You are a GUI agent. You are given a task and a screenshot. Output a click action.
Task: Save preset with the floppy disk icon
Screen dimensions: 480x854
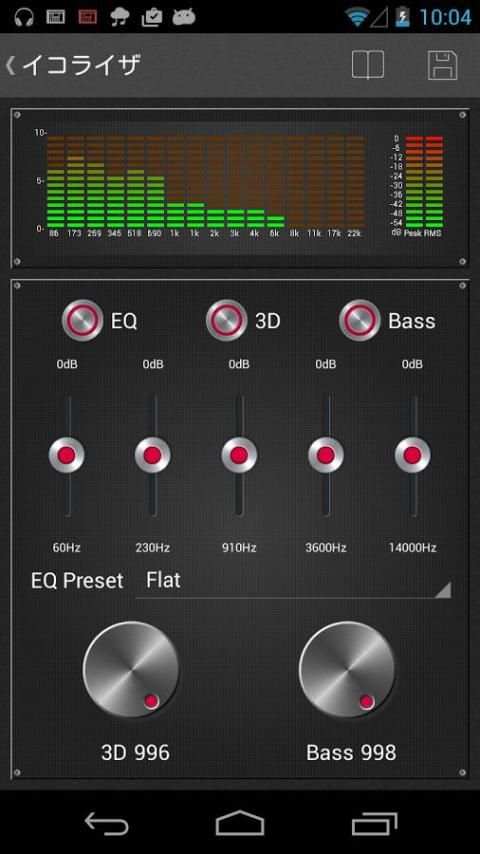point(442,65)
